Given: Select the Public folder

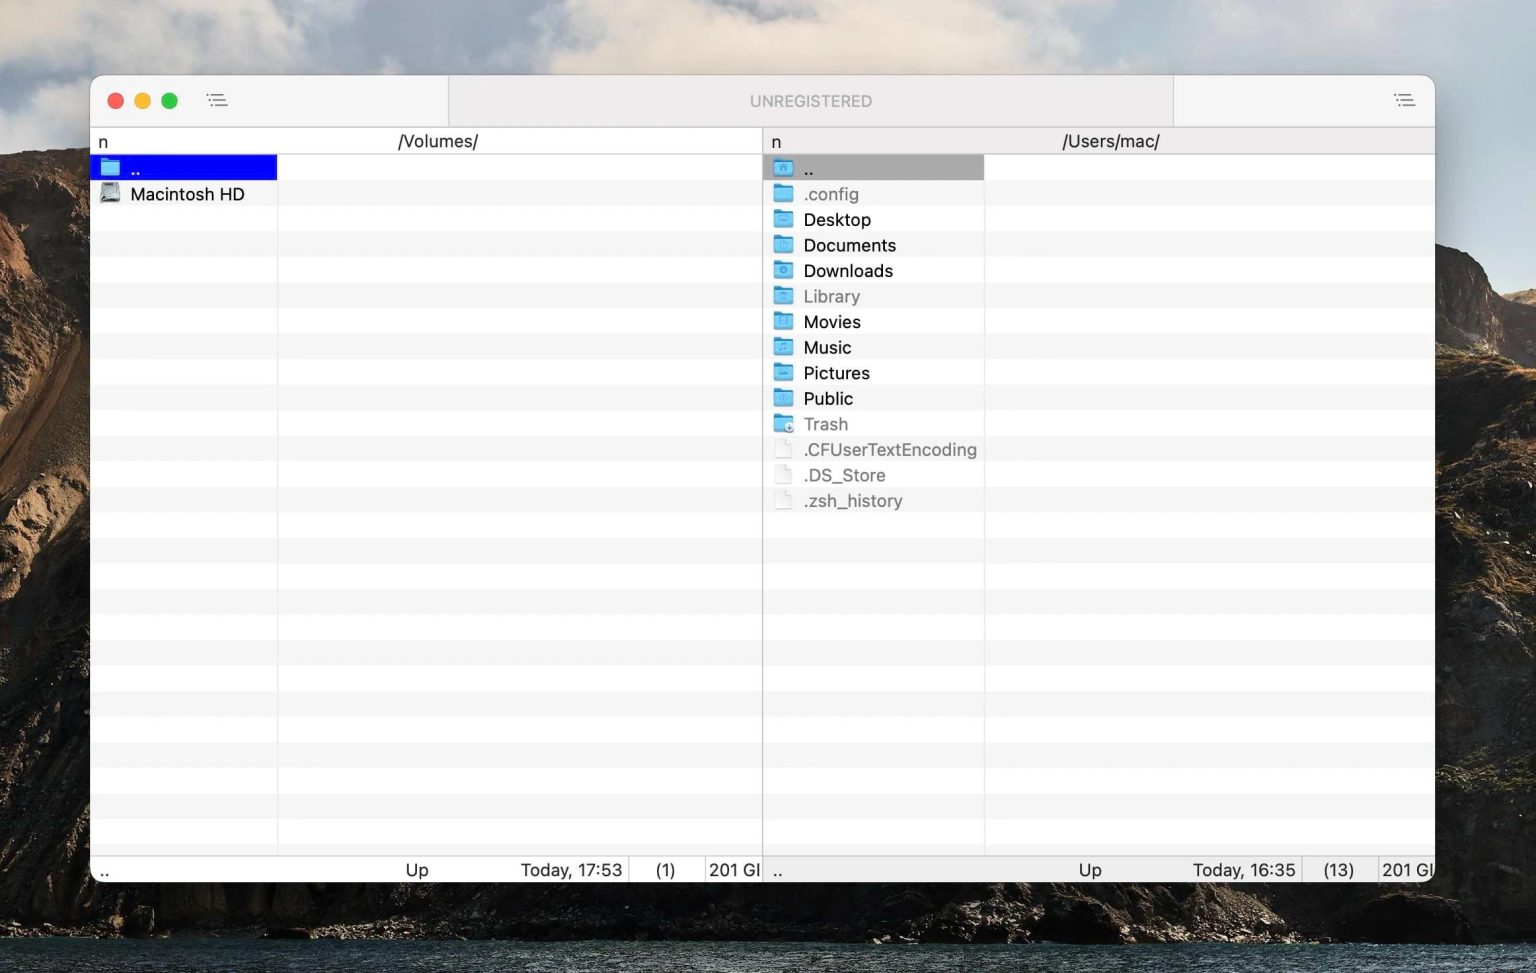Looking at the screenshot, I should (828, 398).
